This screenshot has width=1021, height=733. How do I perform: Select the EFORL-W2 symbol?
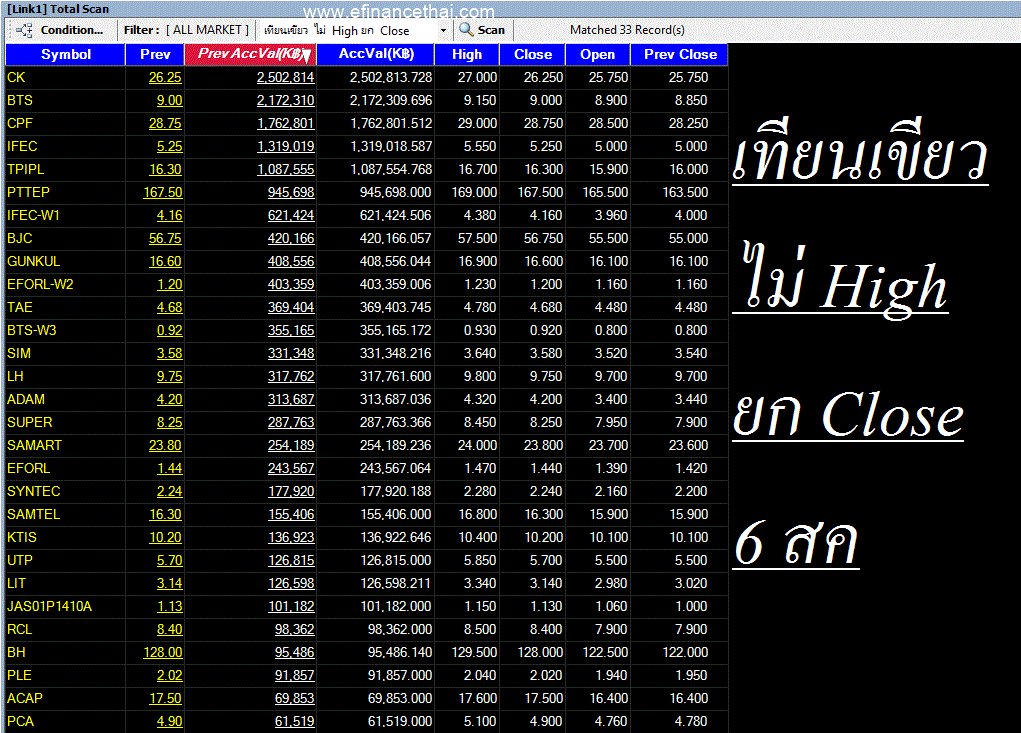(40, 284)
